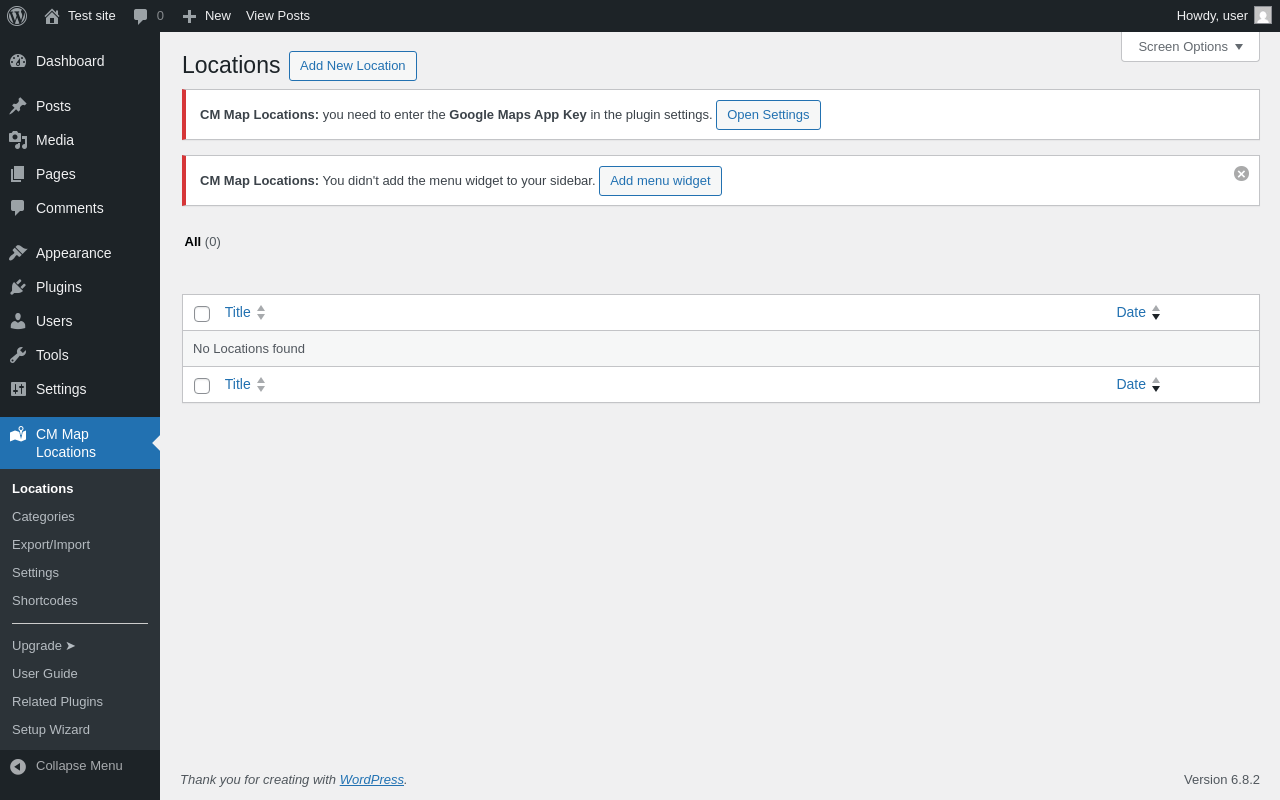This screenshot has height=800, width=1280.
Task: Click View Posts in admin bar
Action: [x=278, y=16]
